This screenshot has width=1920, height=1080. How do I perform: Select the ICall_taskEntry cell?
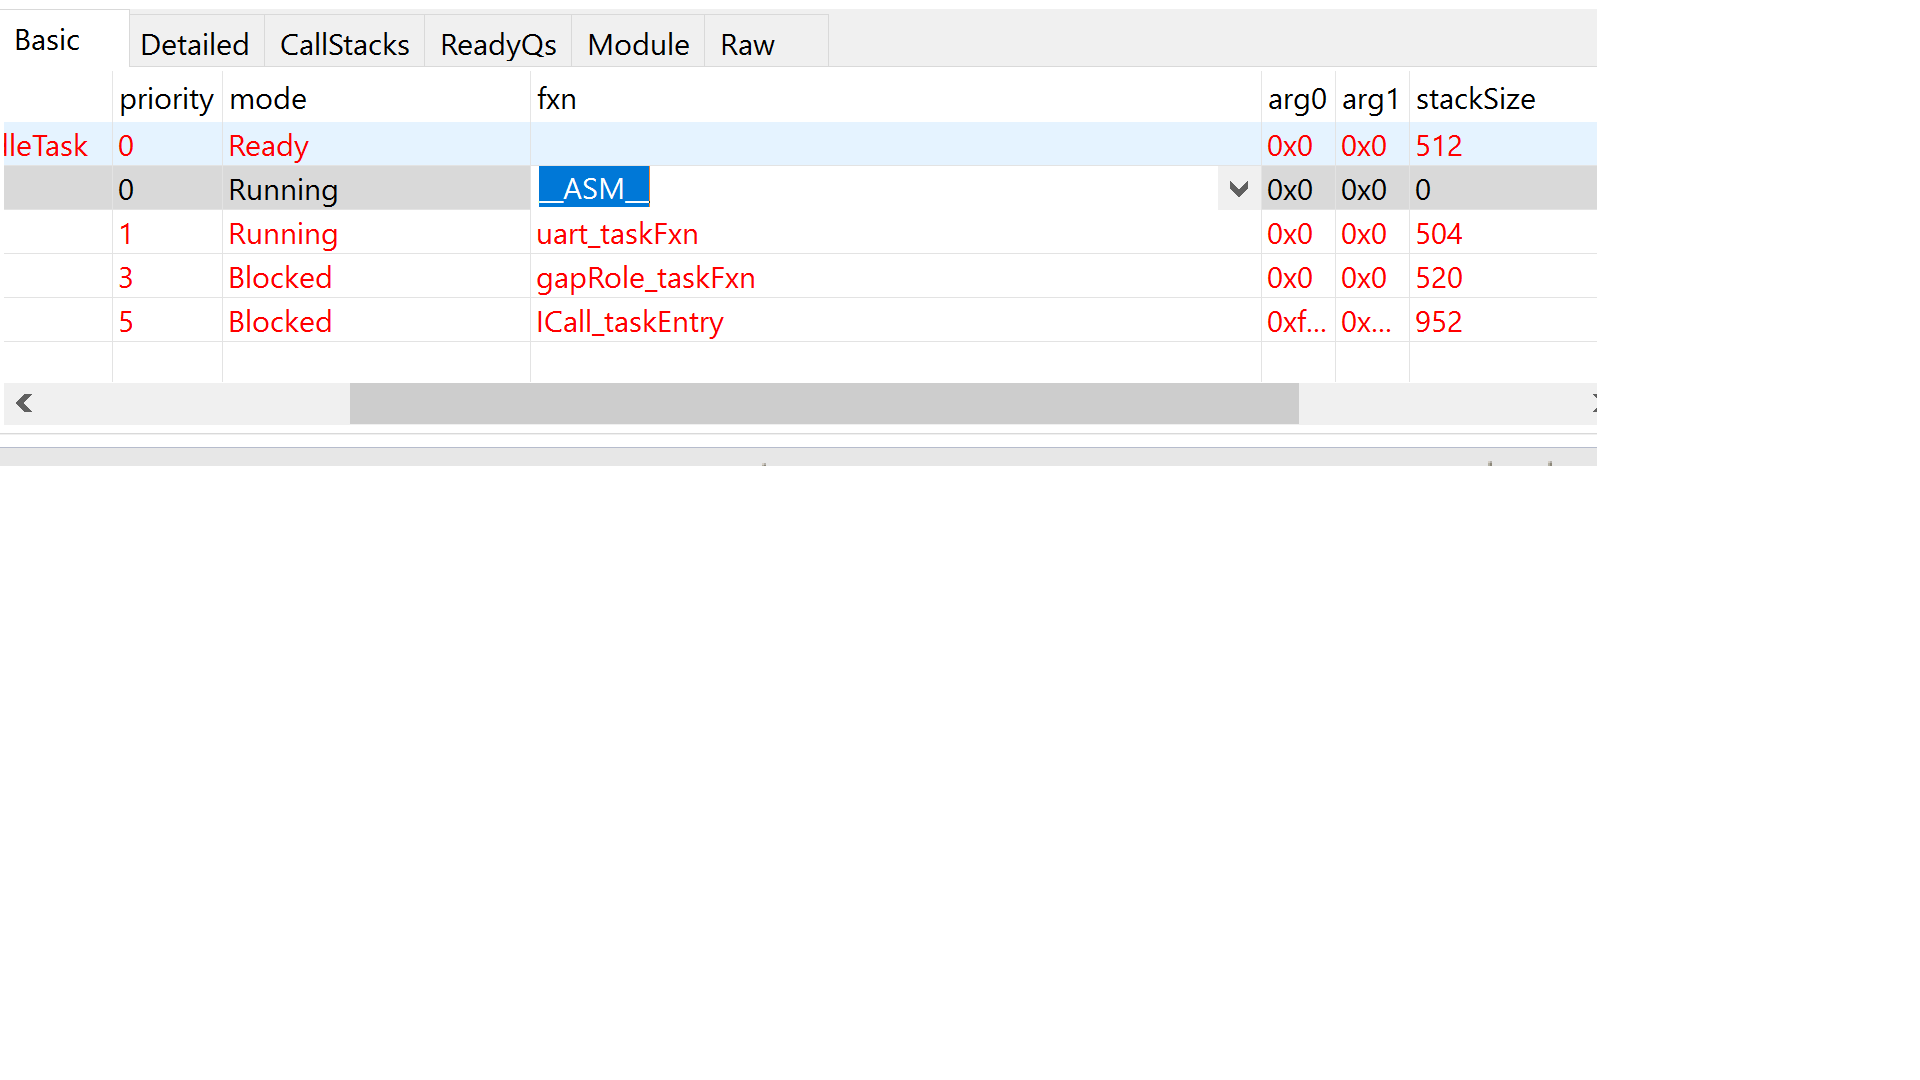coord(630,322)
